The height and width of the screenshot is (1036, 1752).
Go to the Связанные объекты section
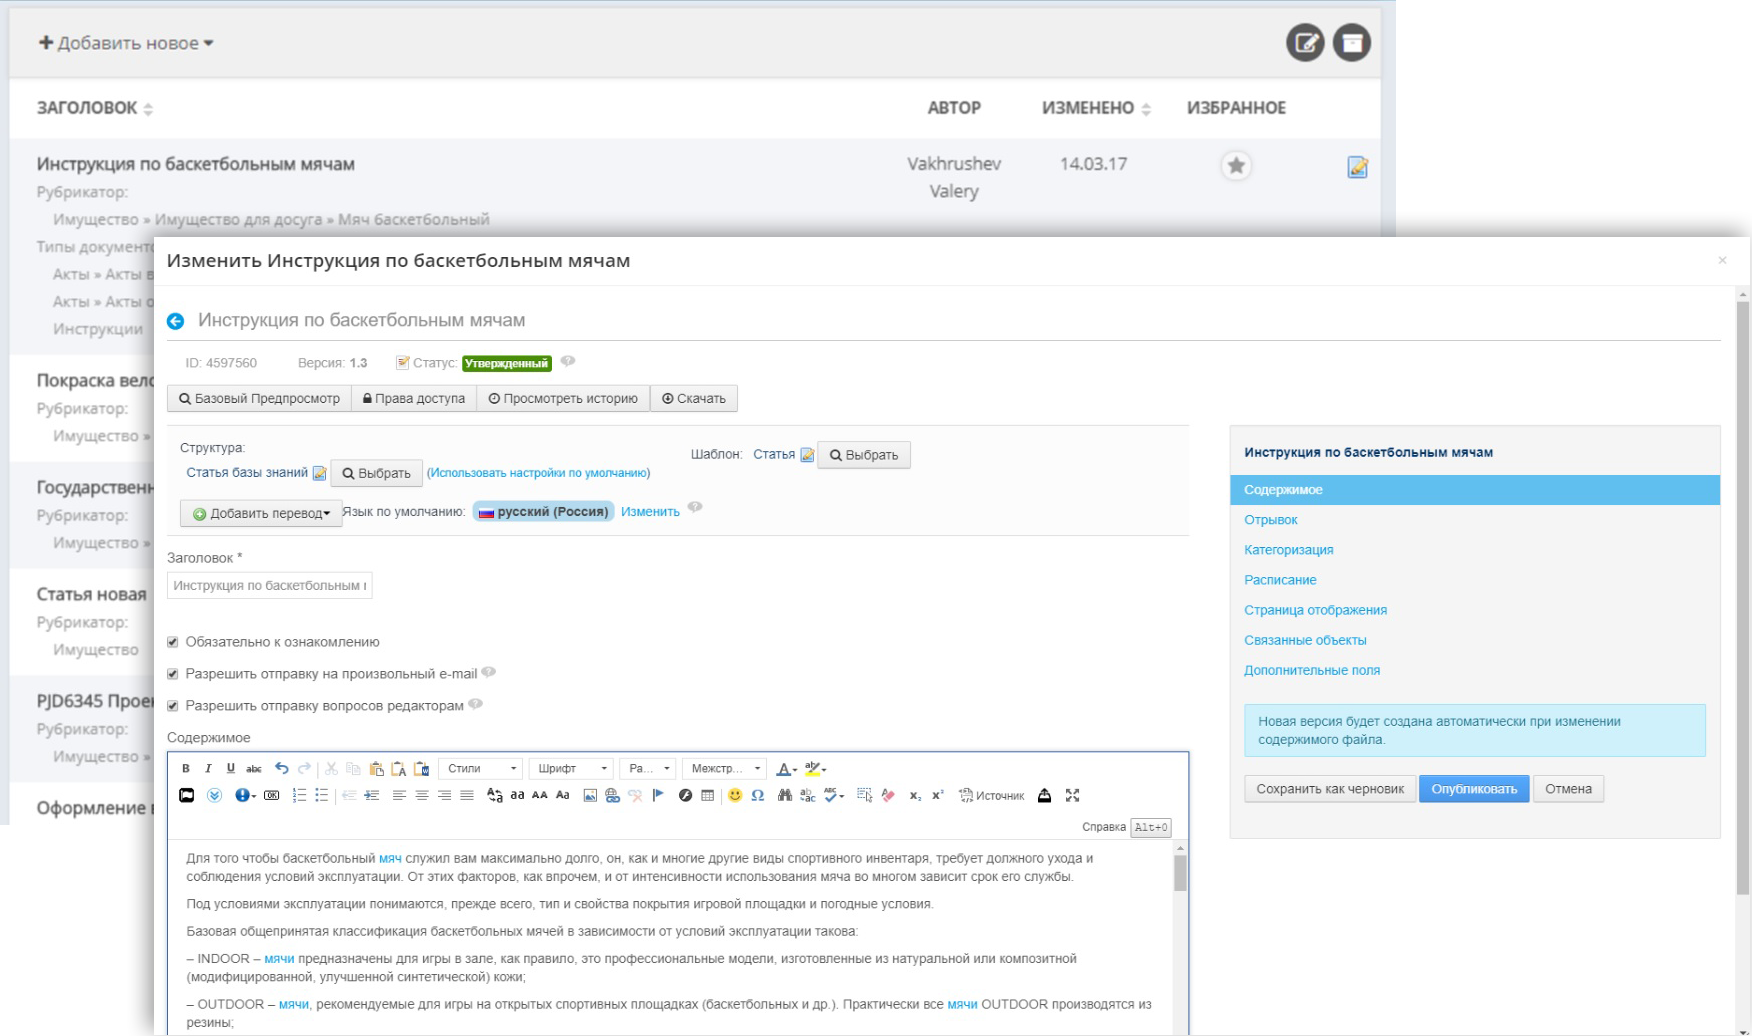(1305, 640)
